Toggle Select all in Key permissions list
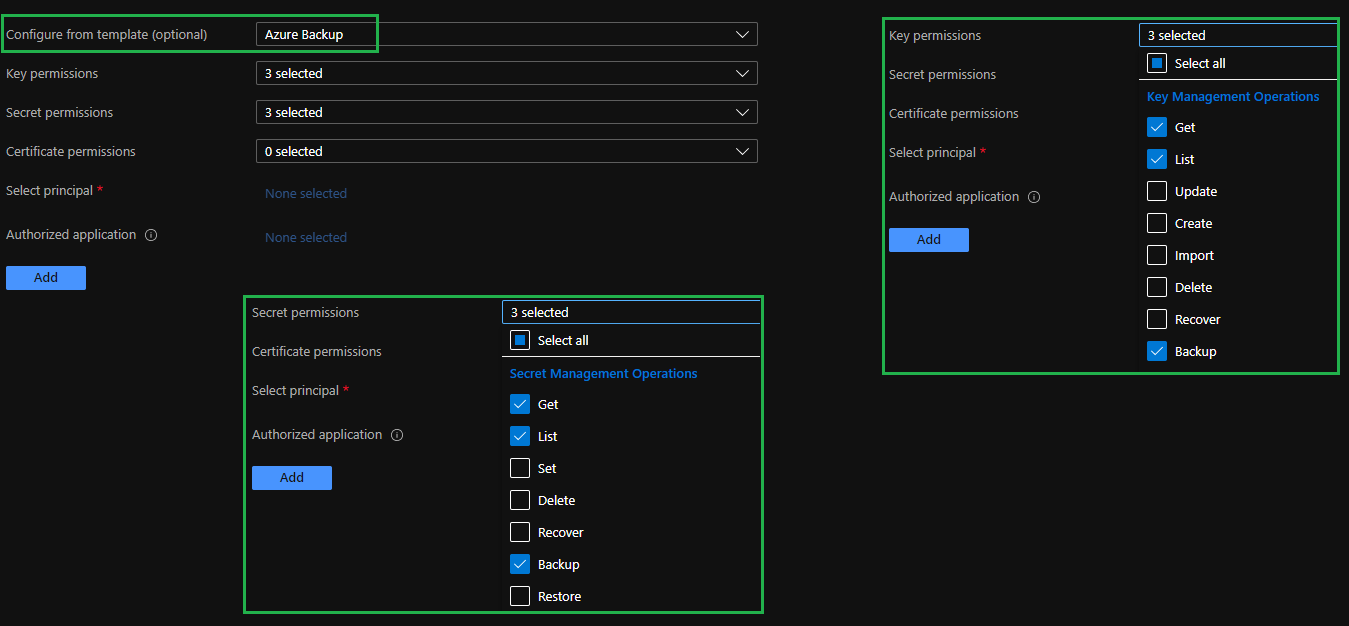This screenshot has height=626, width=1349. coord(1157,63)
